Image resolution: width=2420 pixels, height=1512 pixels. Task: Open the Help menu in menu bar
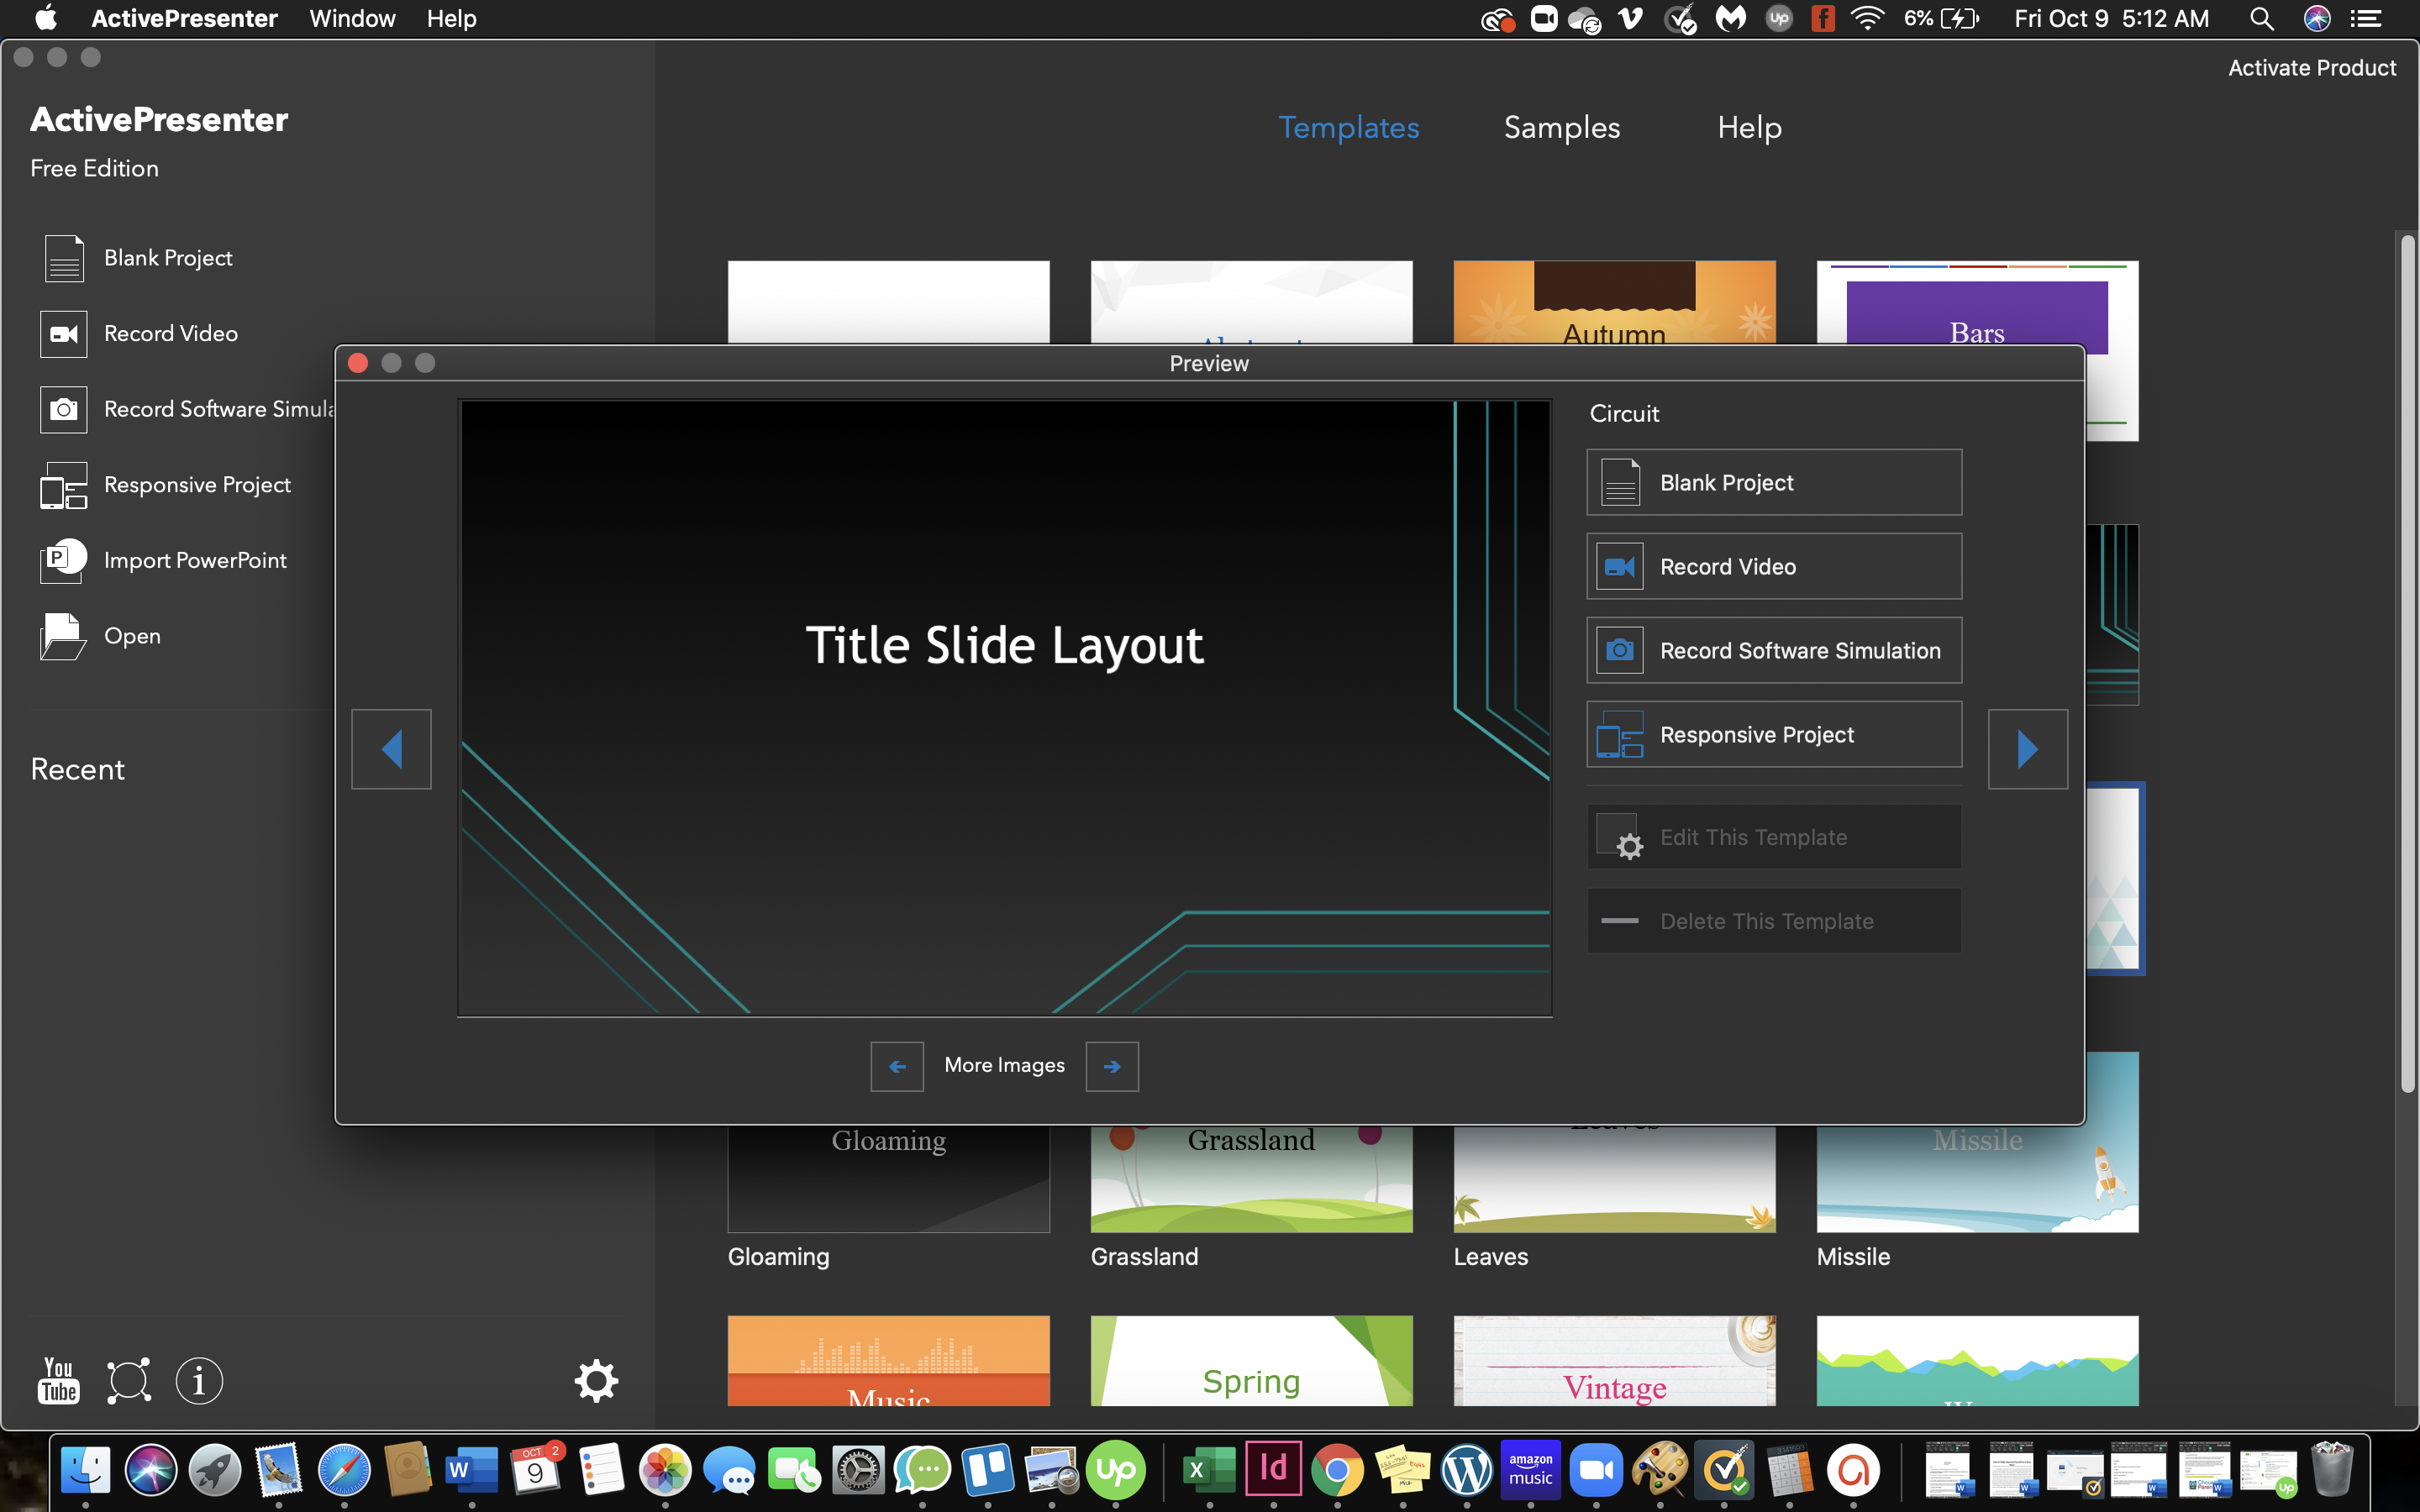point(451,19)
